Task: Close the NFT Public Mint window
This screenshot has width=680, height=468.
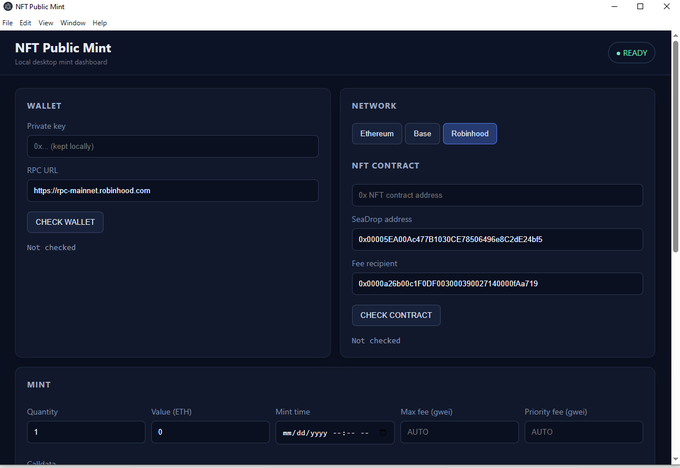Action: pos(667,7)
